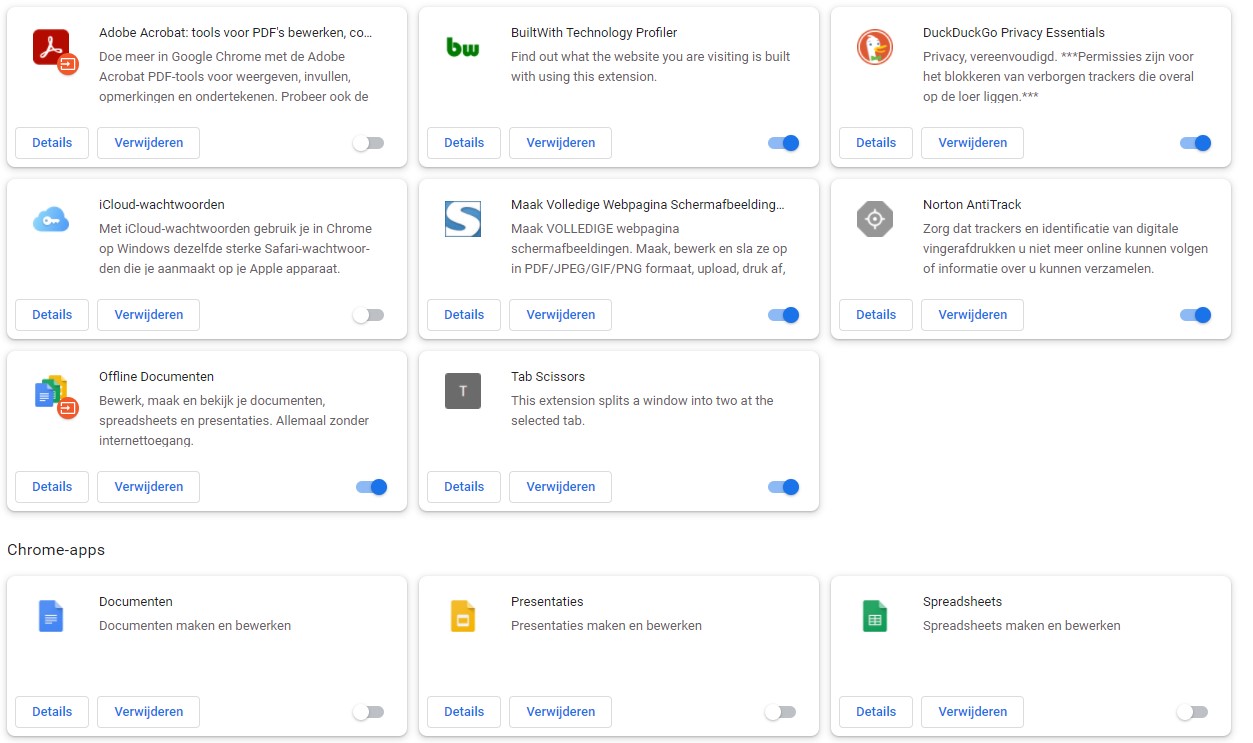
Task: Open Details for Documenten app
Action: [52, 712]
